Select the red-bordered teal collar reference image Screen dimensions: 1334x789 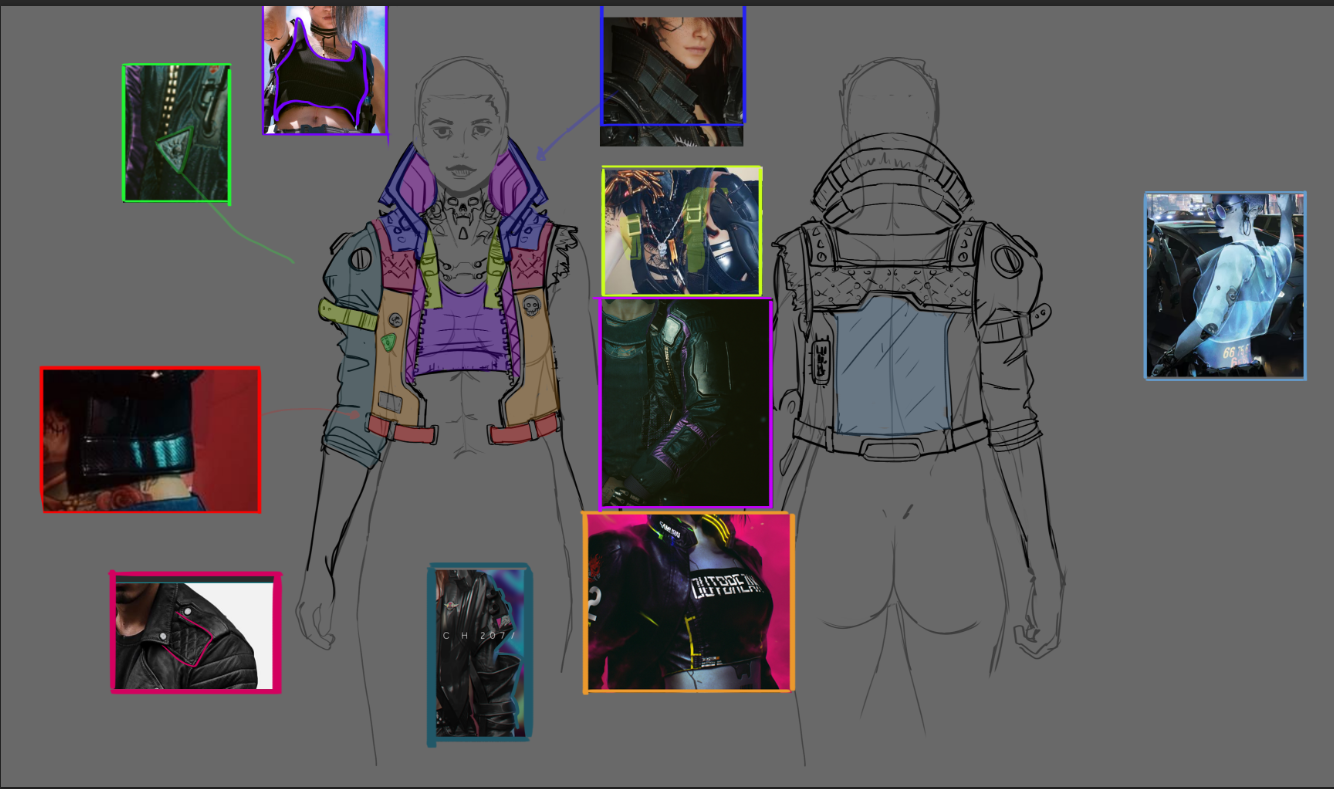tap(151, 440)
